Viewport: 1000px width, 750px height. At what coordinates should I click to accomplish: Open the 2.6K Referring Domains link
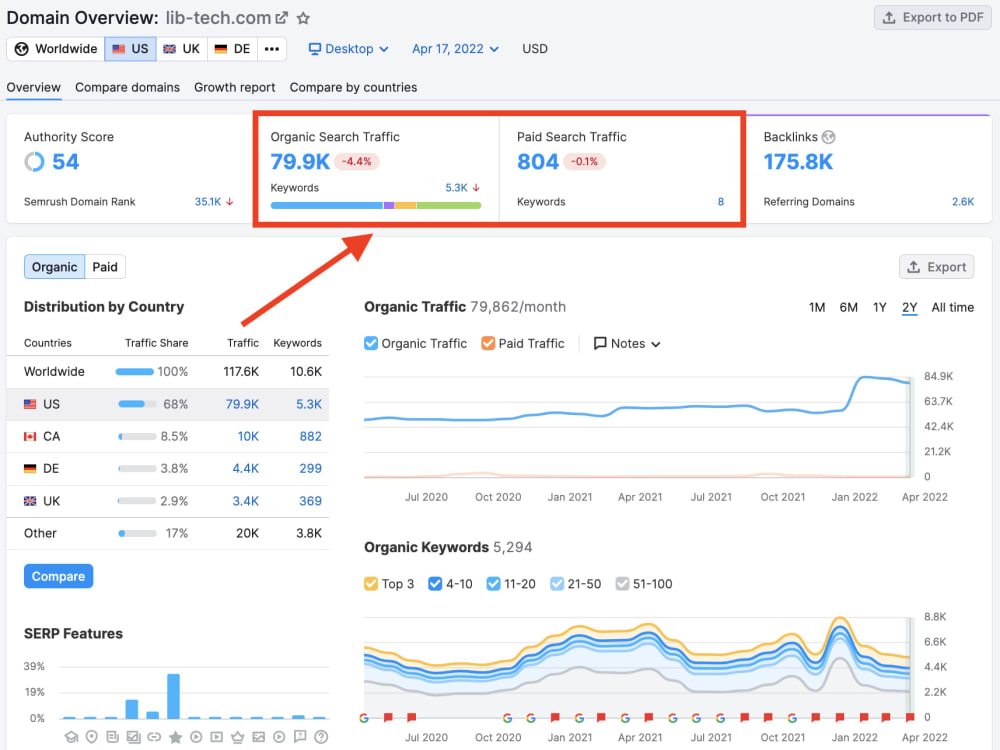(962, 202)
